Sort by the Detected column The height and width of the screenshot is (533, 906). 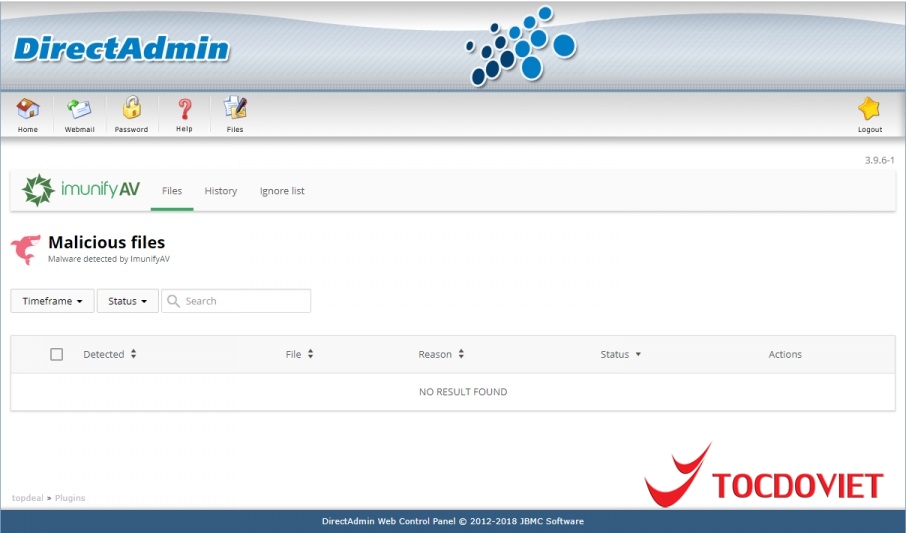click(110, 354)
